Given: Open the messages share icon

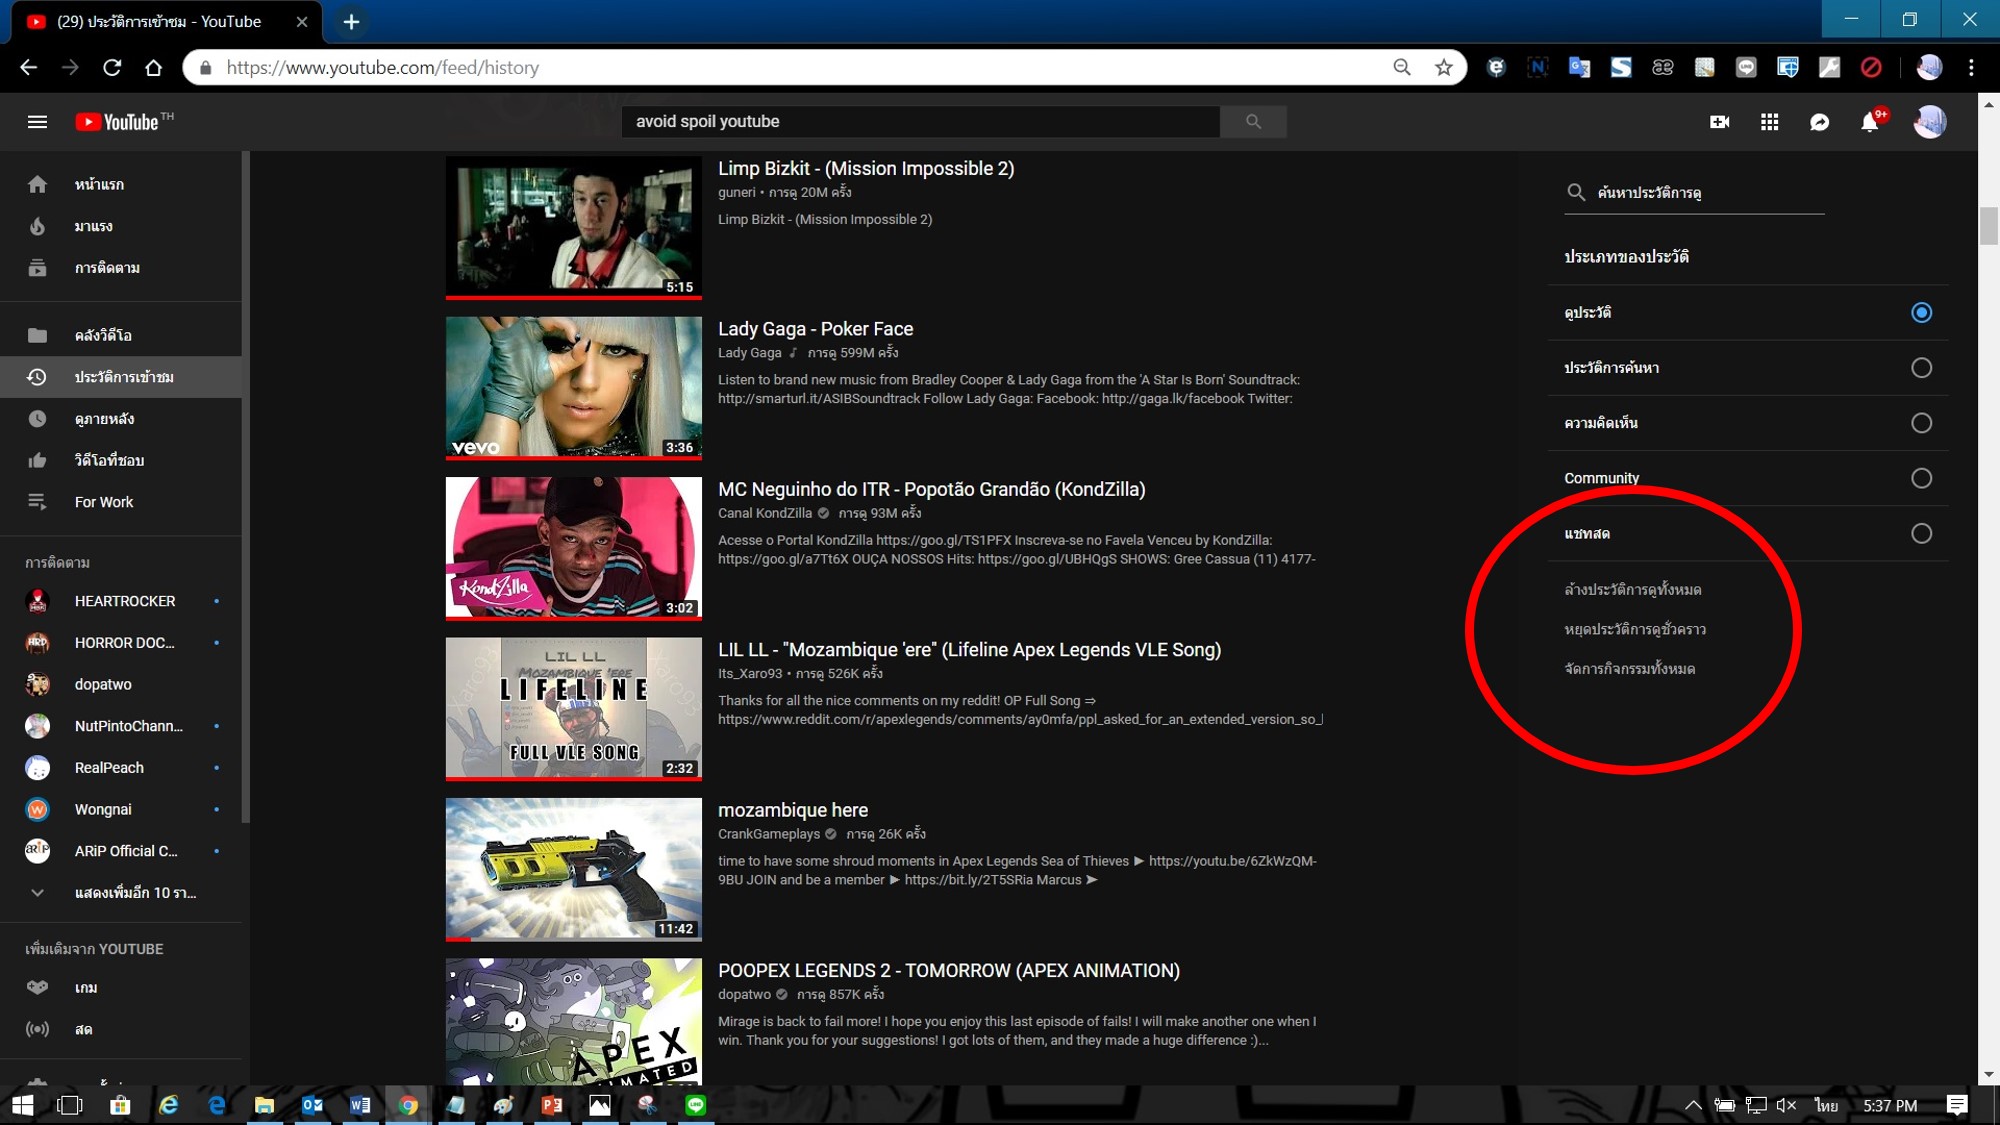Looking at the screenshot, I should tap(1819, 122).
